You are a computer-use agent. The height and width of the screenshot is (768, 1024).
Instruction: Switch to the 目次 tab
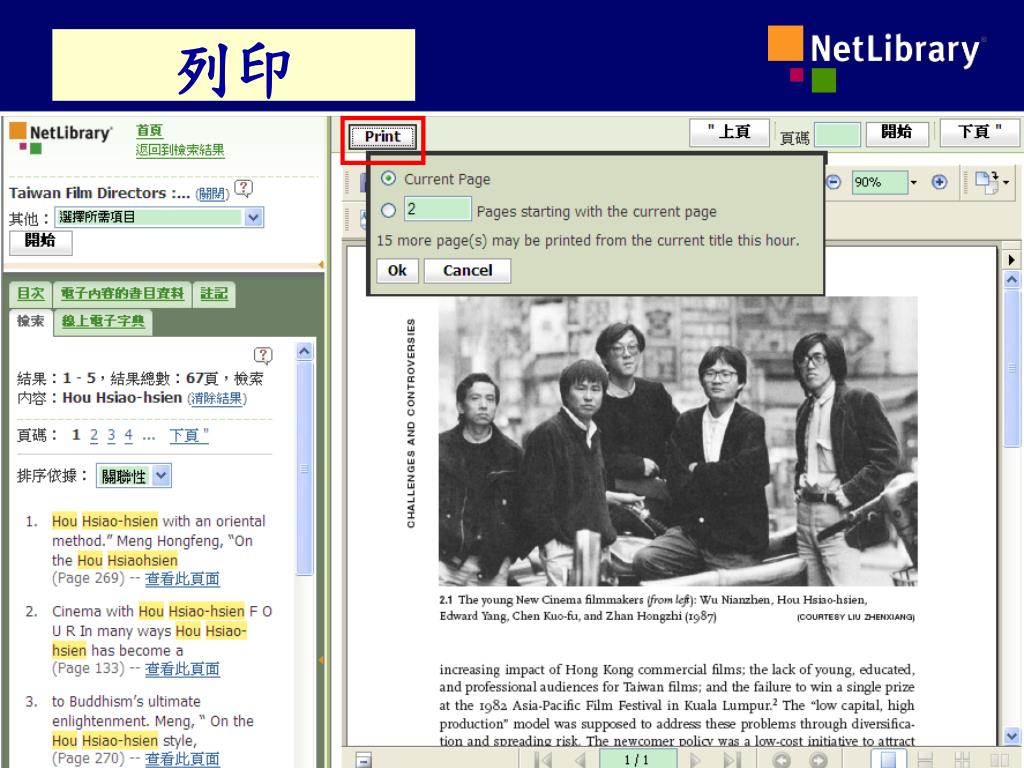pyautogui.click(x=31, y=294)
